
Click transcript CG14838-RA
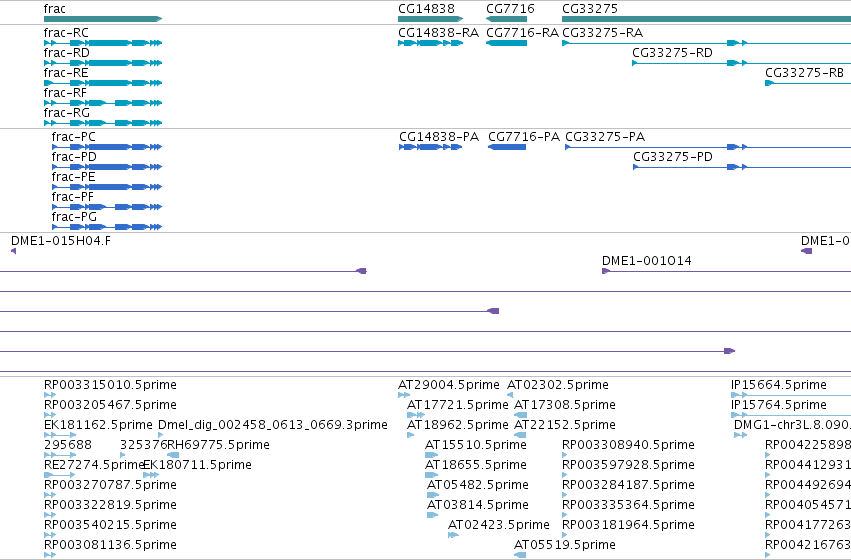[430, 43]
